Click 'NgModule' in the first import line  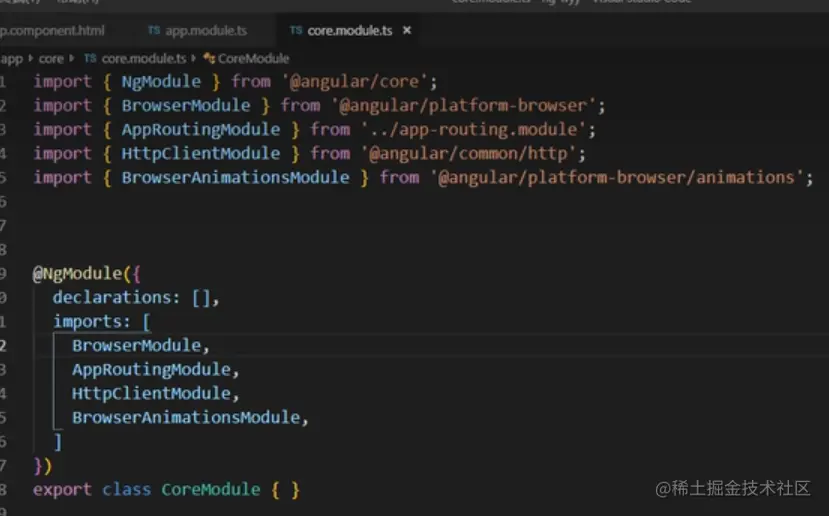pyautogui.click(x=161, y=81)
